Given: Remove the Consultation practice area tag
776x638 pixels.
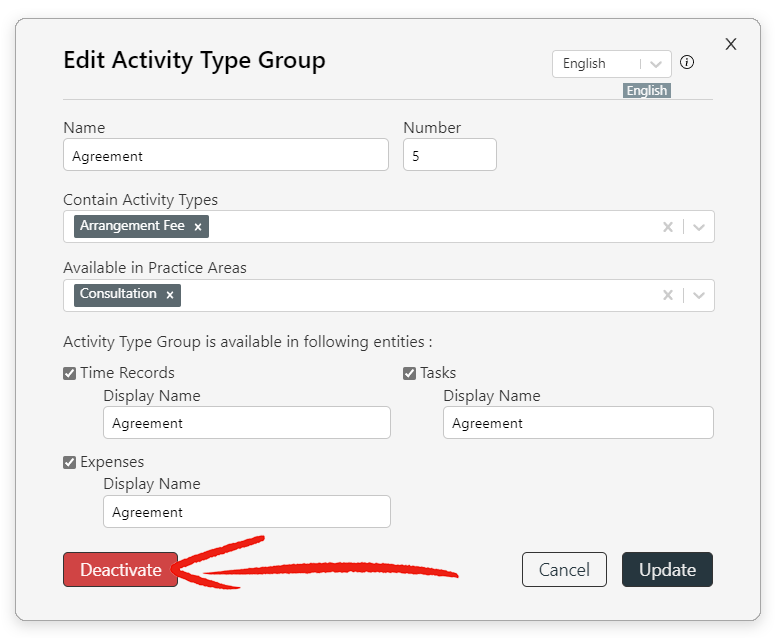Looking at the screenshot, I should click(x=170, y=295).
